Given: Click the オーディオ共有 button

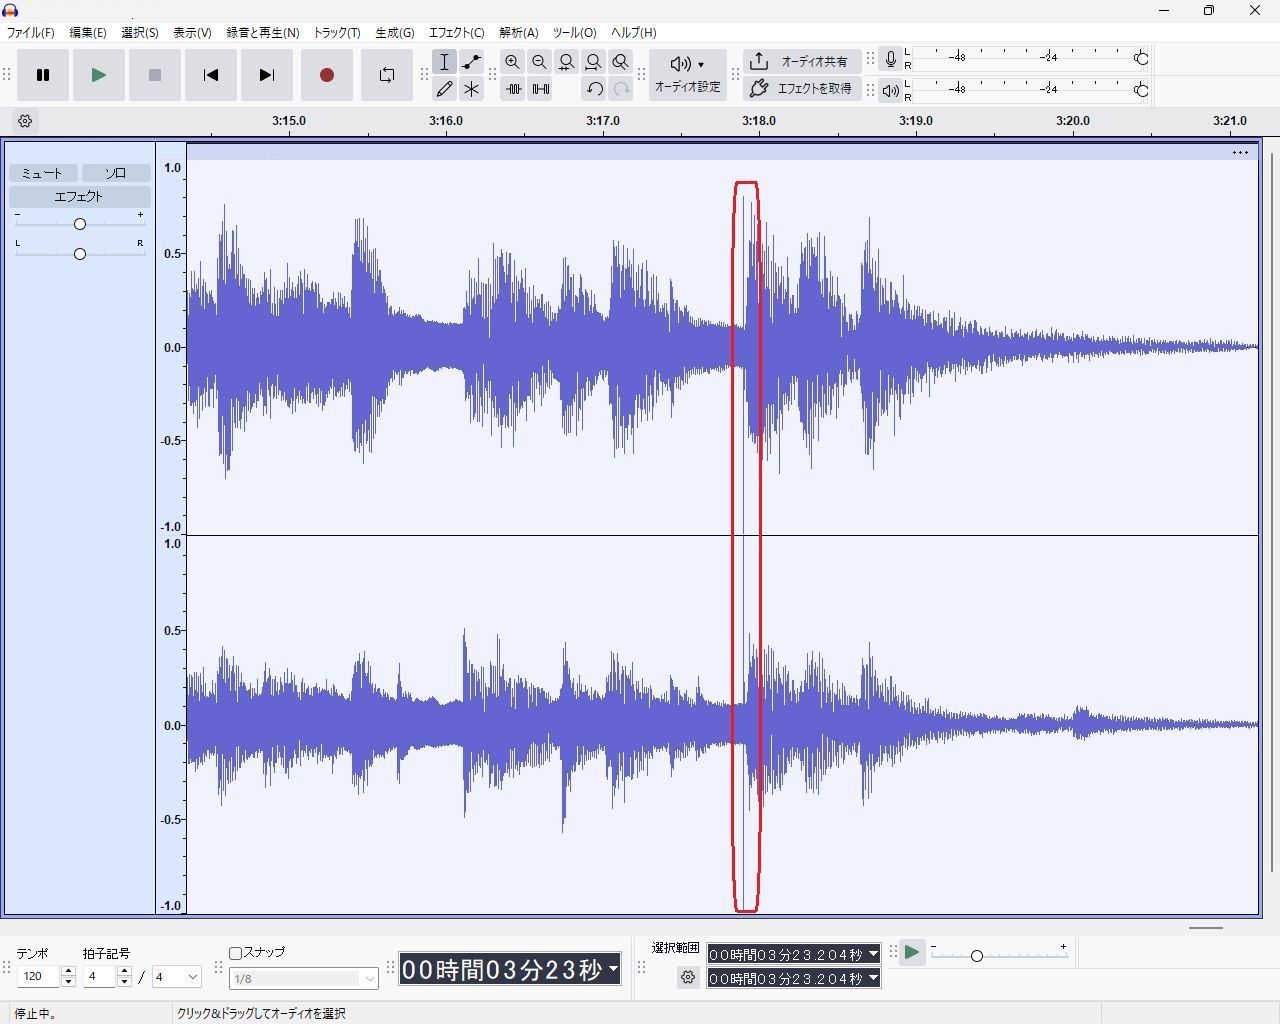Looking at the screenshot, I should coord(802,62).
